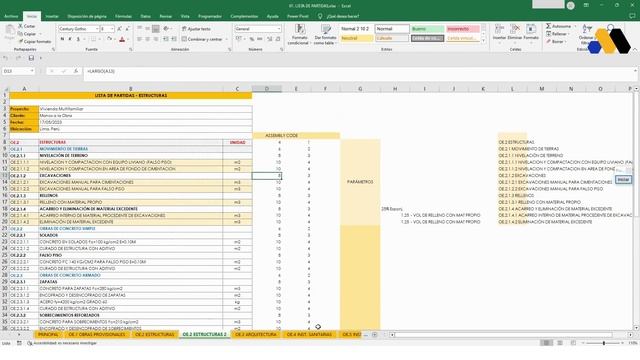Open the Fórmulas ribbon tab
This screenshot has width=640, height=360.
click(123, 16)
